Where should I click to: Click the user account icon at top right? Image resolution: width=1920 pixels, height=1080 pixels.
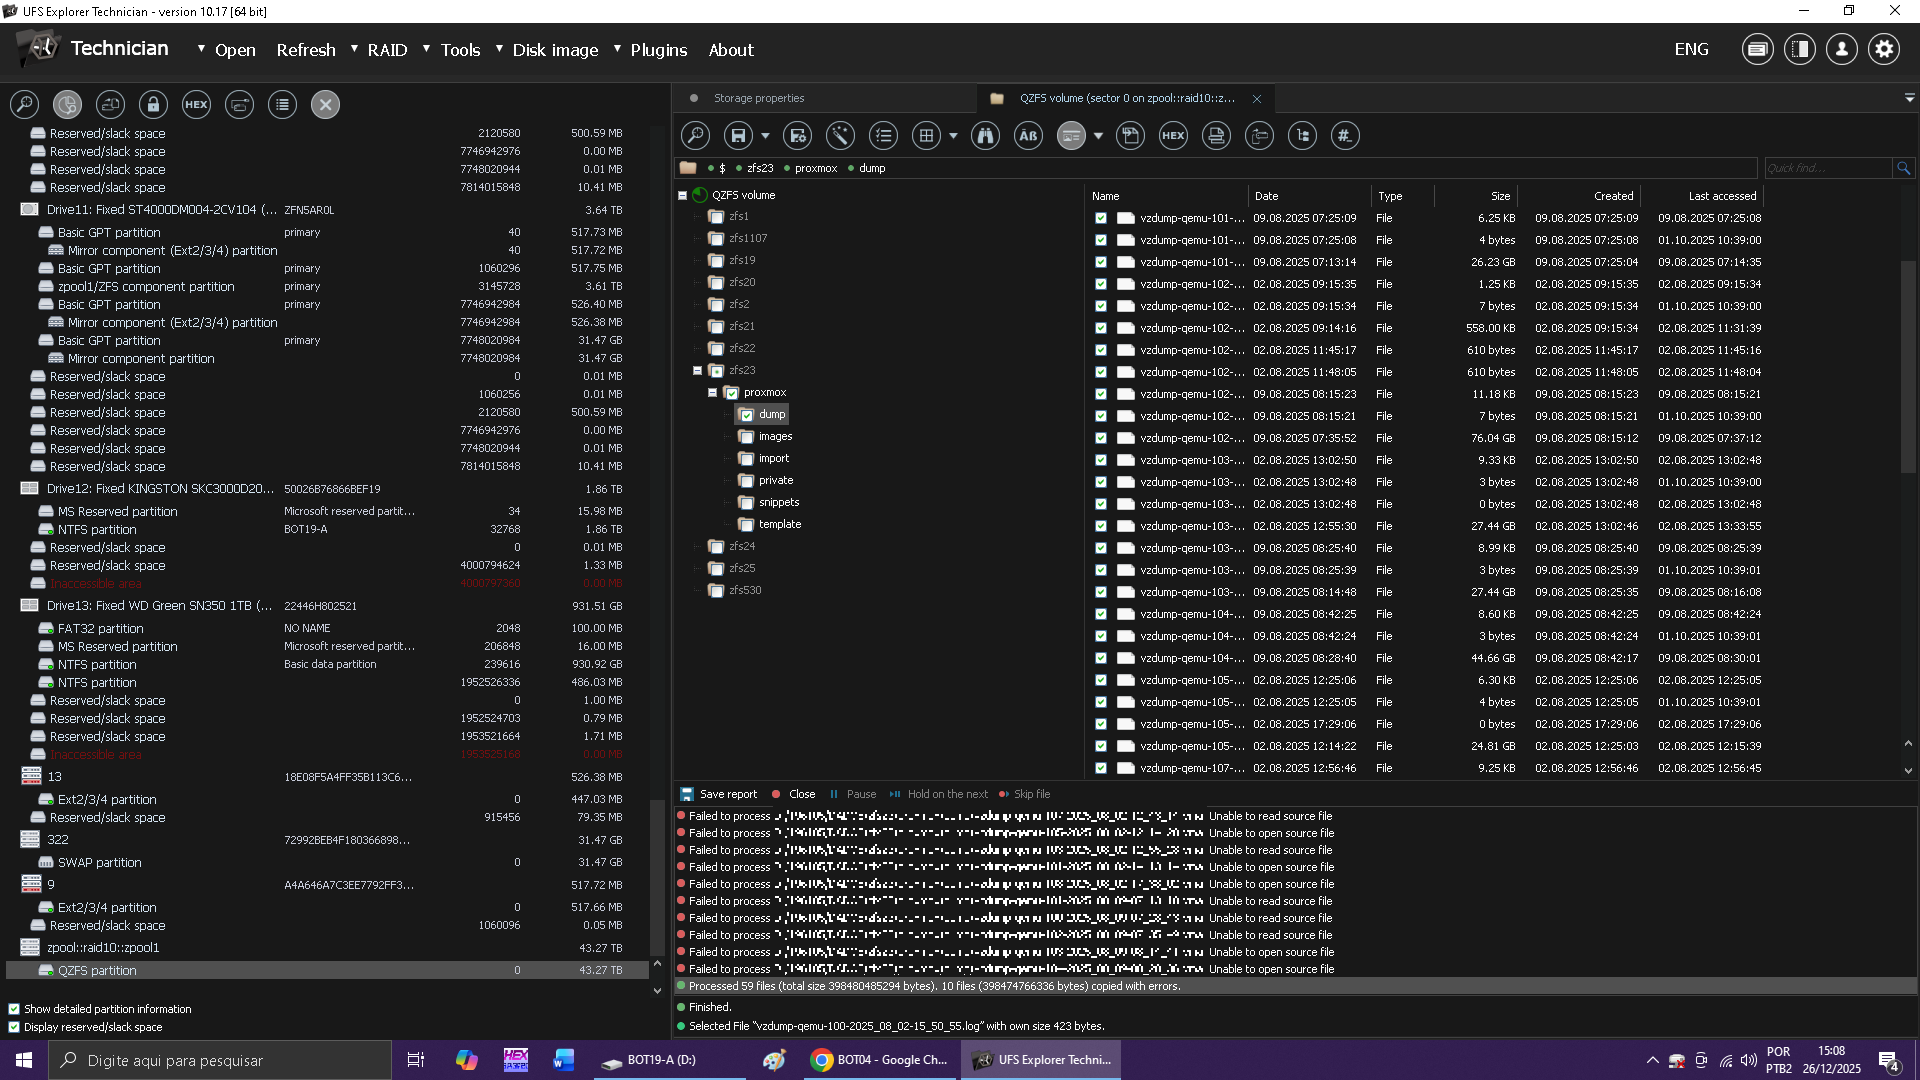click(x=1842, y=50)
